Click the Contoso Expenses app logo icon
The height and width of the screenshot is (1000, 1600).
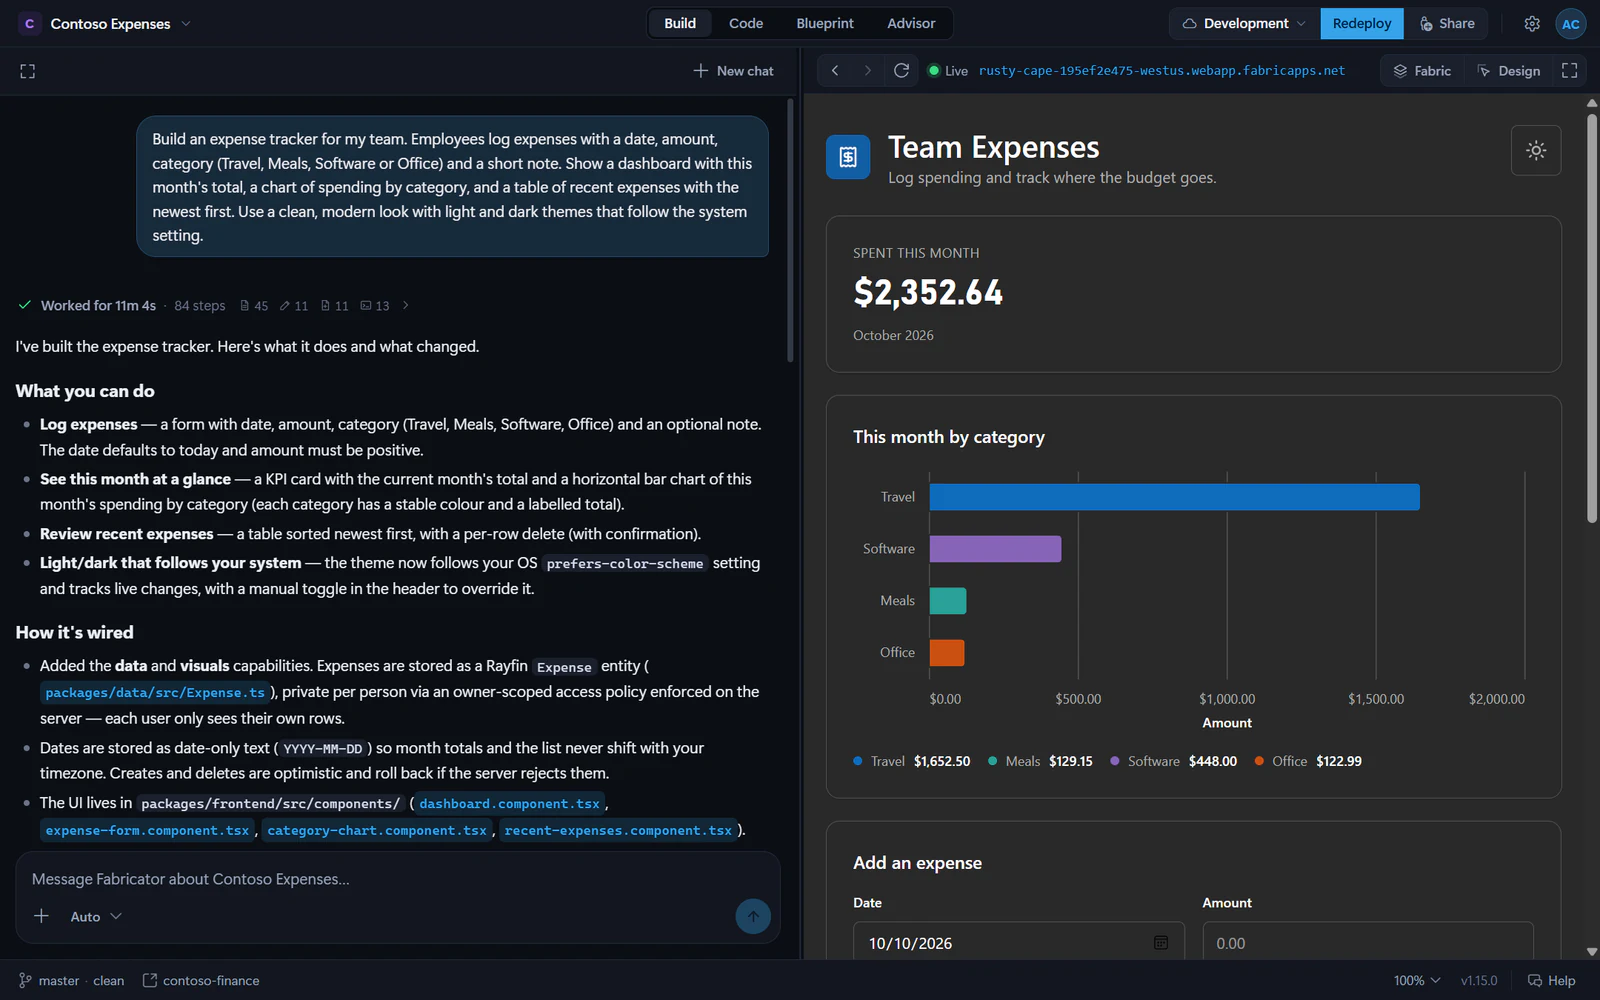coord(29,24)
